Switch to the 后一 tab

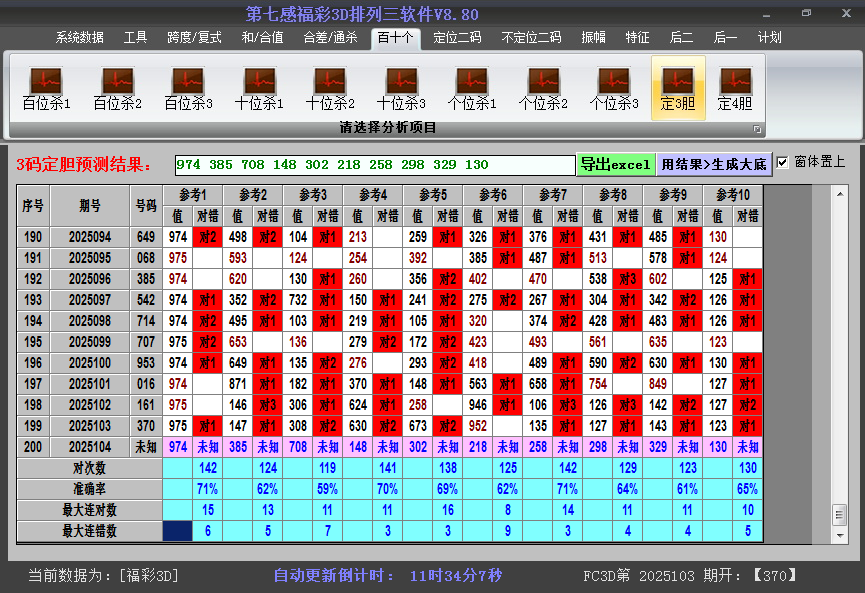coord(725,38)
